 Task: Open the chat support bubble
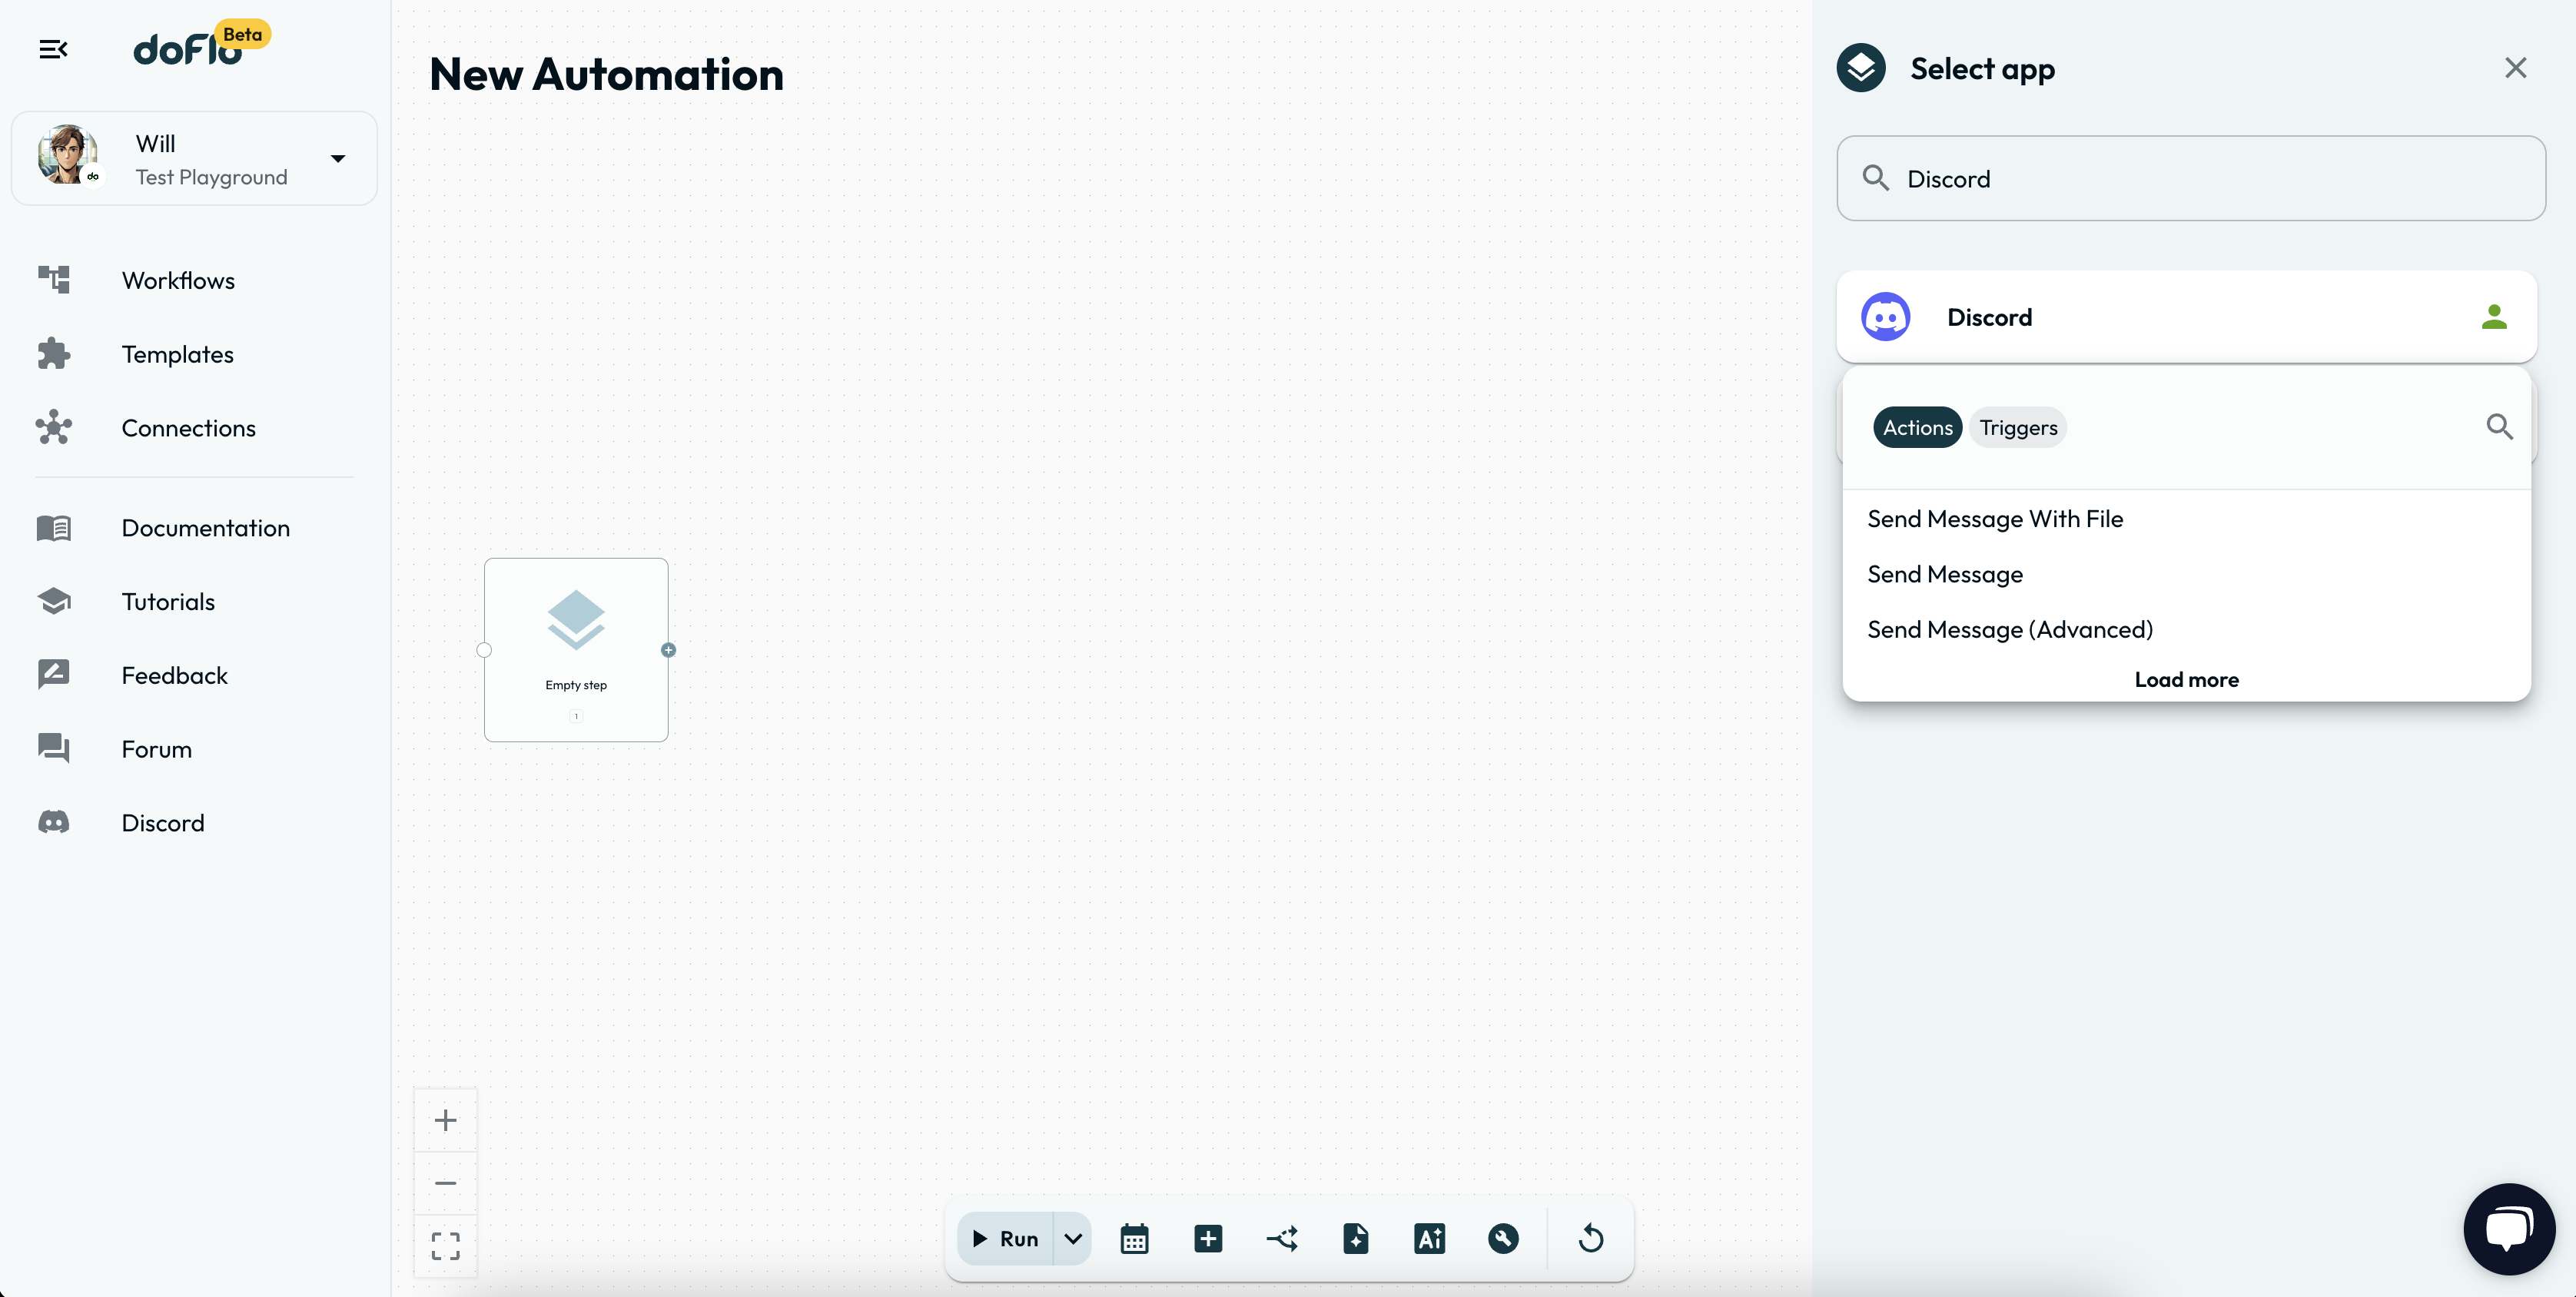(2508, 1228)
